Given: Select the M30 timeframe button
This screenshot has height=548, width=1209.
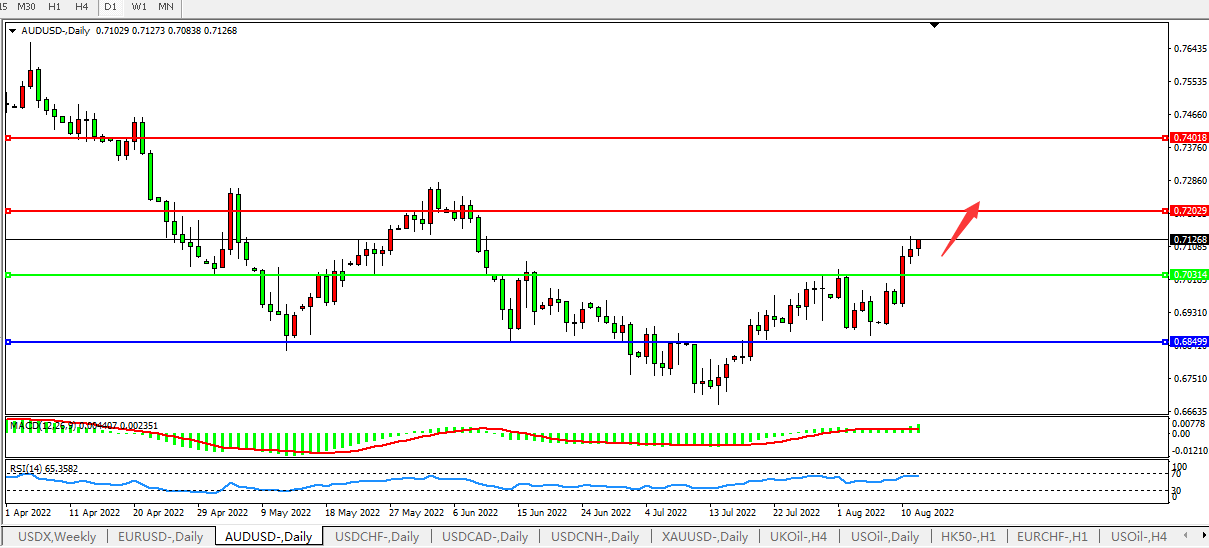Looking at the screenshot, I should (27, 7).
